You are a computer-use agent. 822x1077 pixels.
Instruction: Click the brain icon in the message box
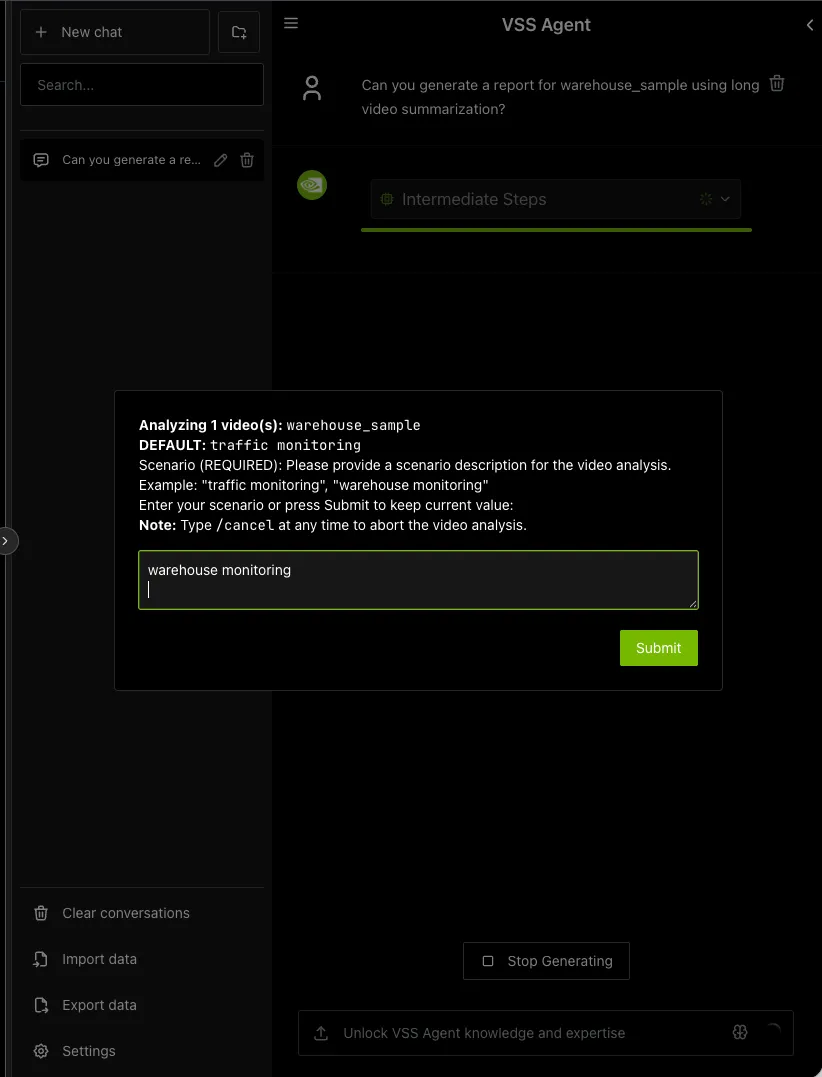click(x=740, y=1032)
